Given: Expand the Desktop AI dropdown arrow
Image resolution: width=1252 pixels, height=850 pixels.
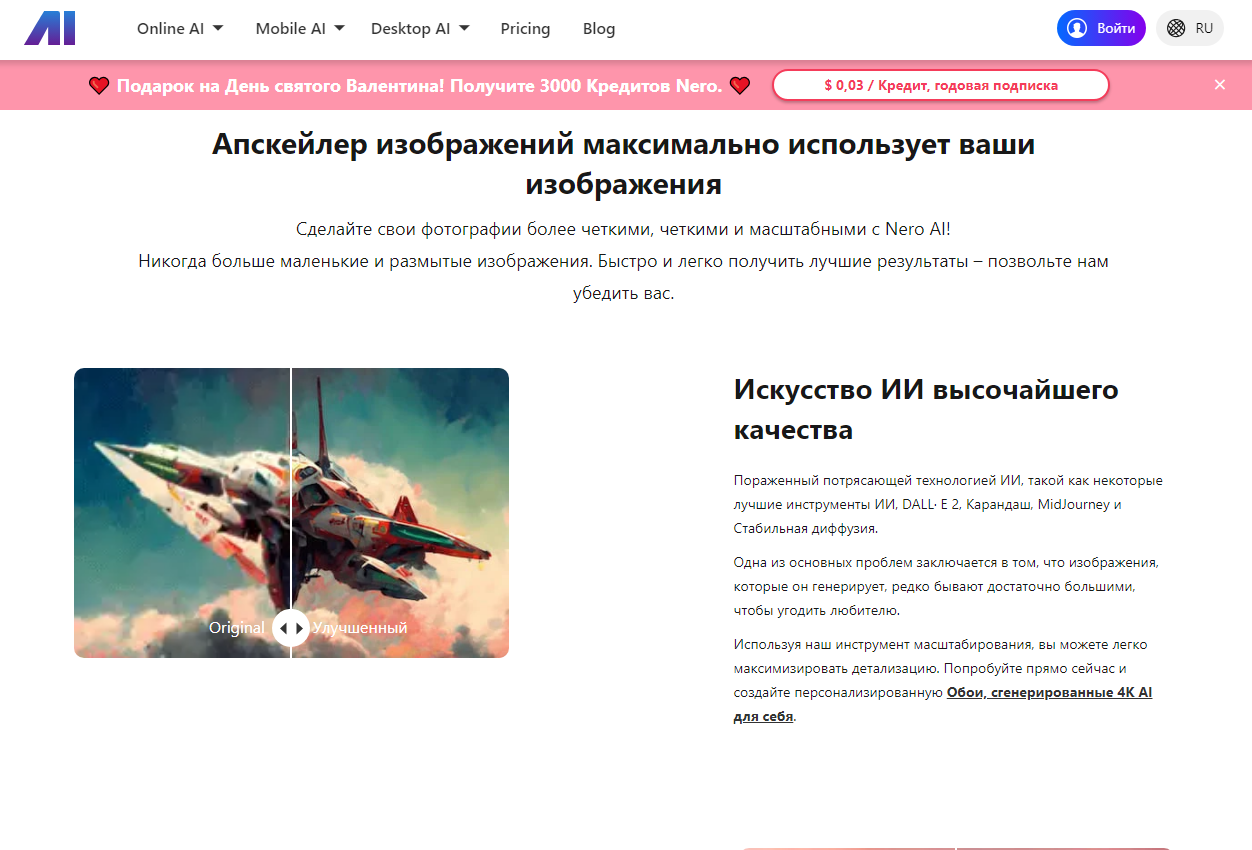Looking at the screenshot, I should (464, 28).
